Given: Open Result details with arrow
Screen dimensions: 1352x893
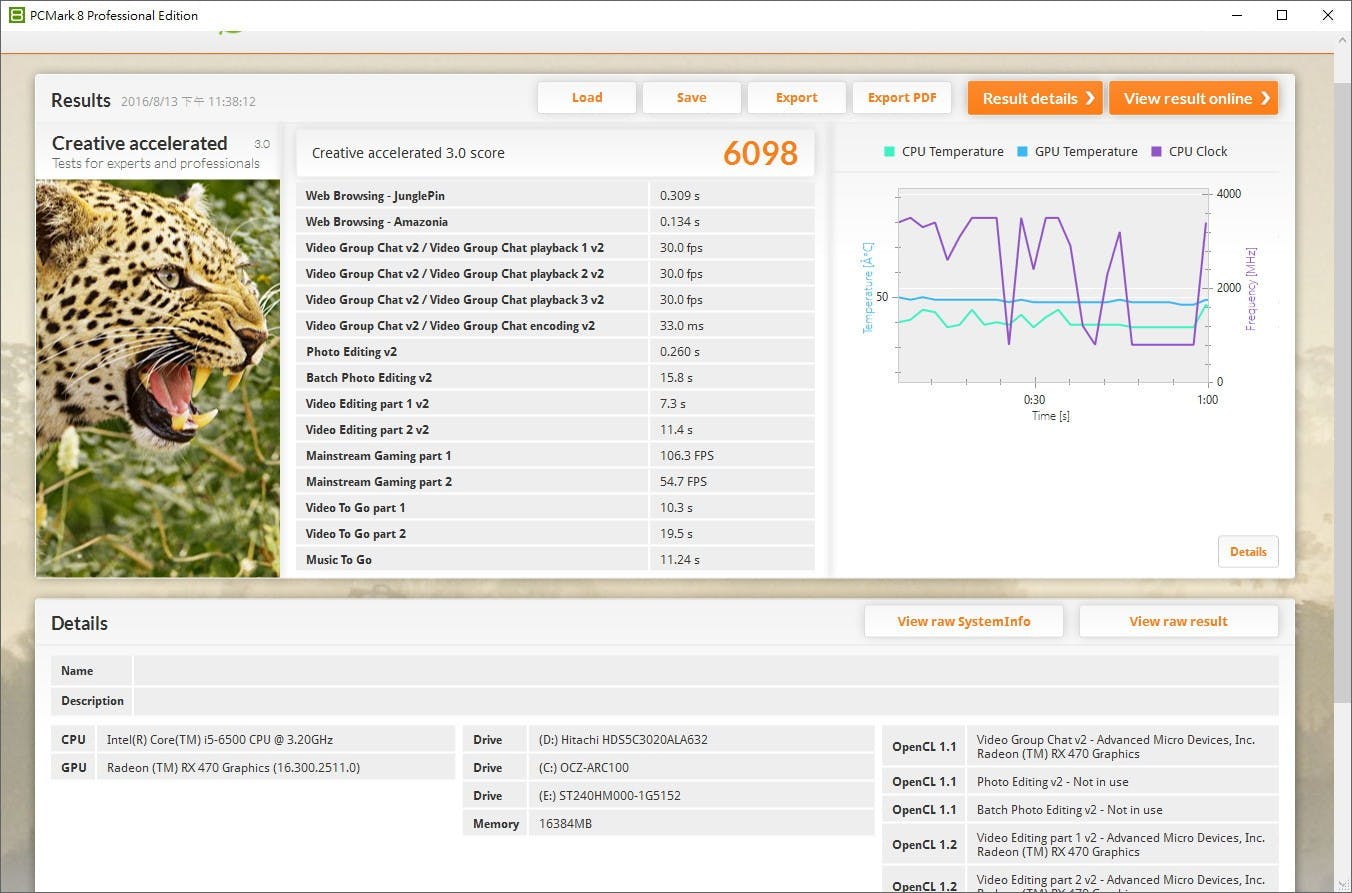Looking at the screenshot, I should (x=1034, y=98).
